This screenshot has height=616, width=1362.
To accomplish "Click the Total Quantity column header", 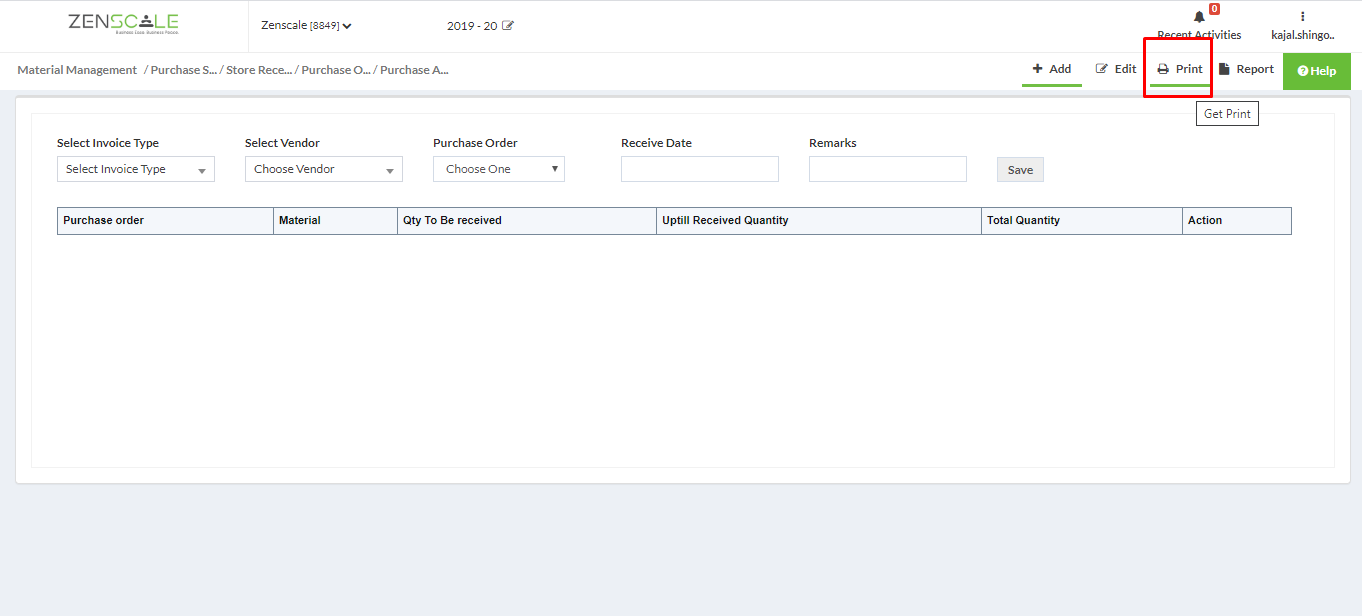I will tap(1082, 221).
